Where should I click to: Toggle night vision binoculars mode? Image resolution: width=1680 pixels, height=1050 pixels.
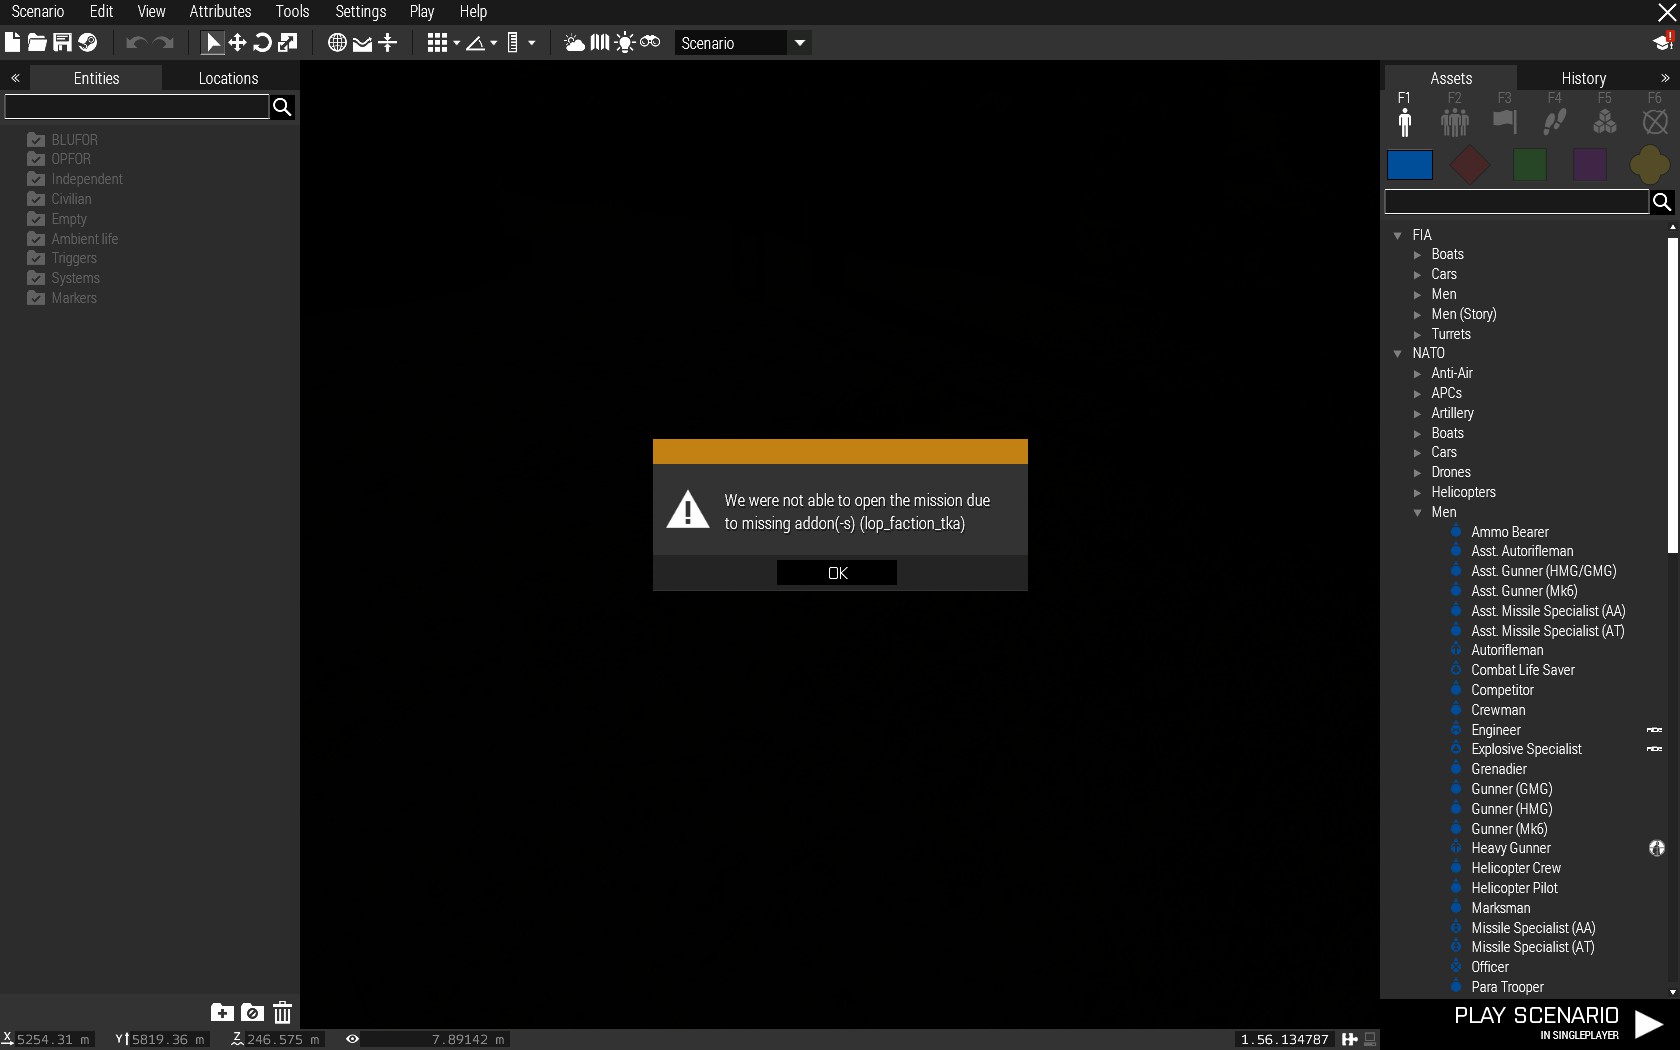[650, 43]
